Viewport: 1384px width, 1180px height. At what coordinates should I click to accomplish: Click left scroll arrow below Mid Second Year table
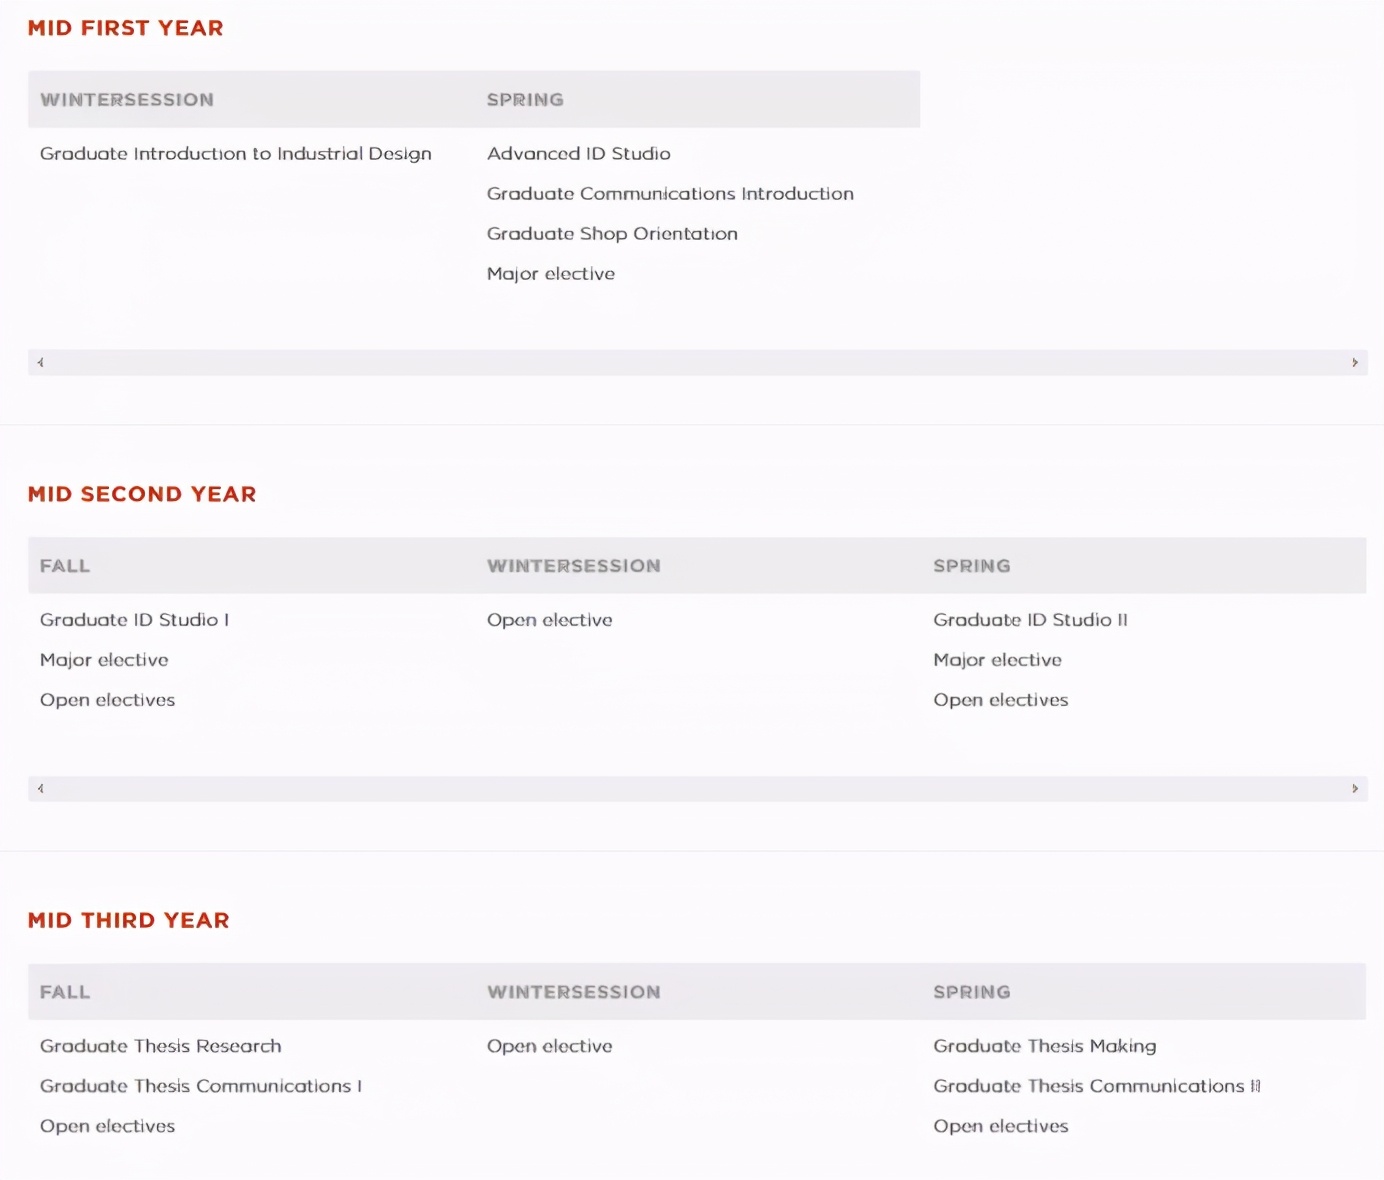tap(40, 789)
